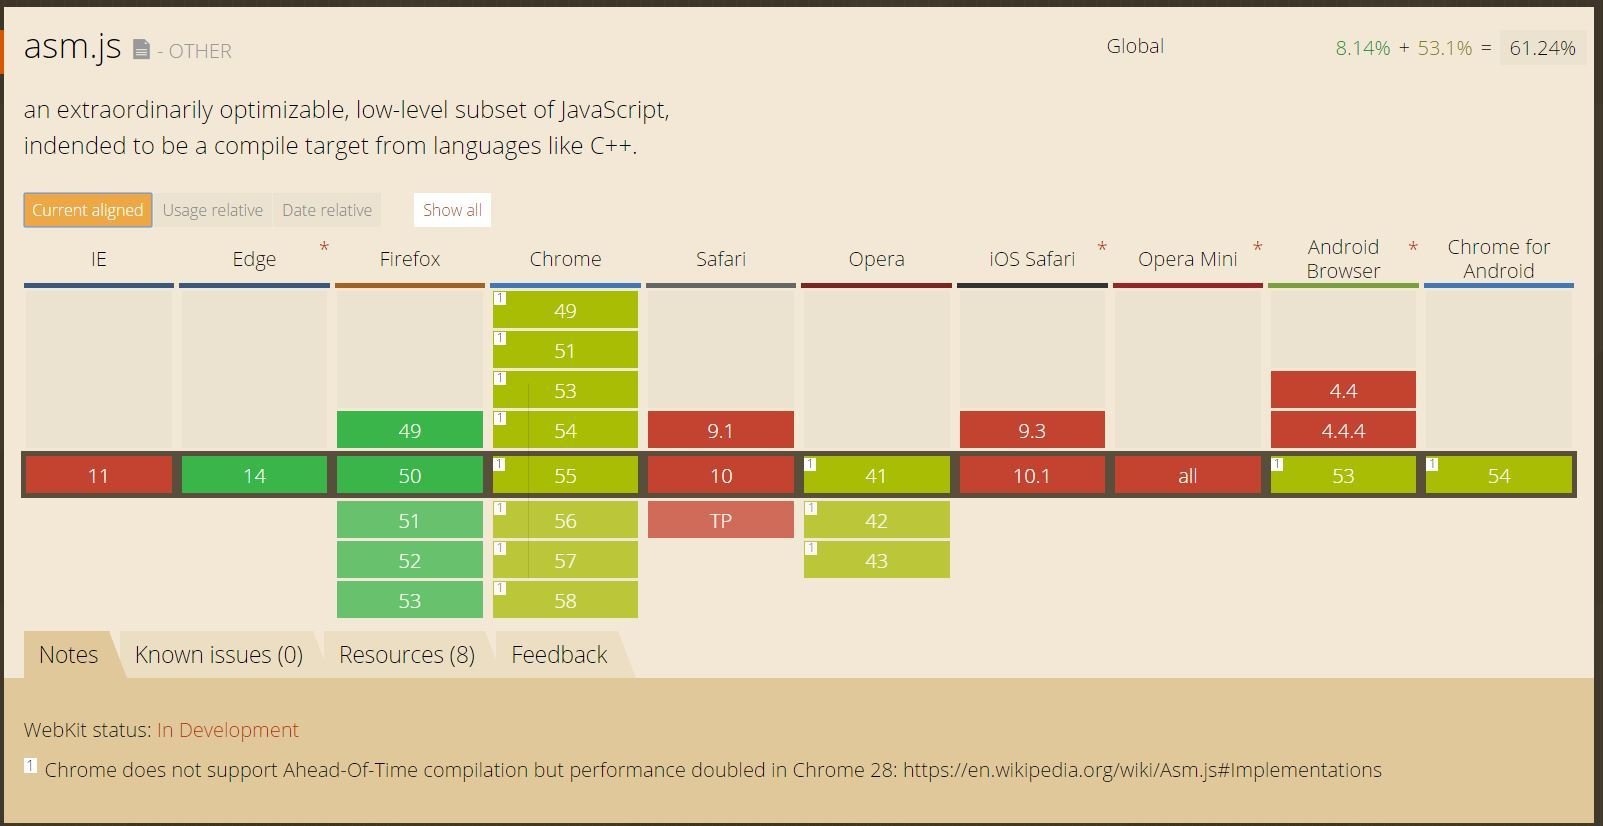Enable Date relative mode
Viewport: 1603px width, 826px height.
(x=327, y=210)
